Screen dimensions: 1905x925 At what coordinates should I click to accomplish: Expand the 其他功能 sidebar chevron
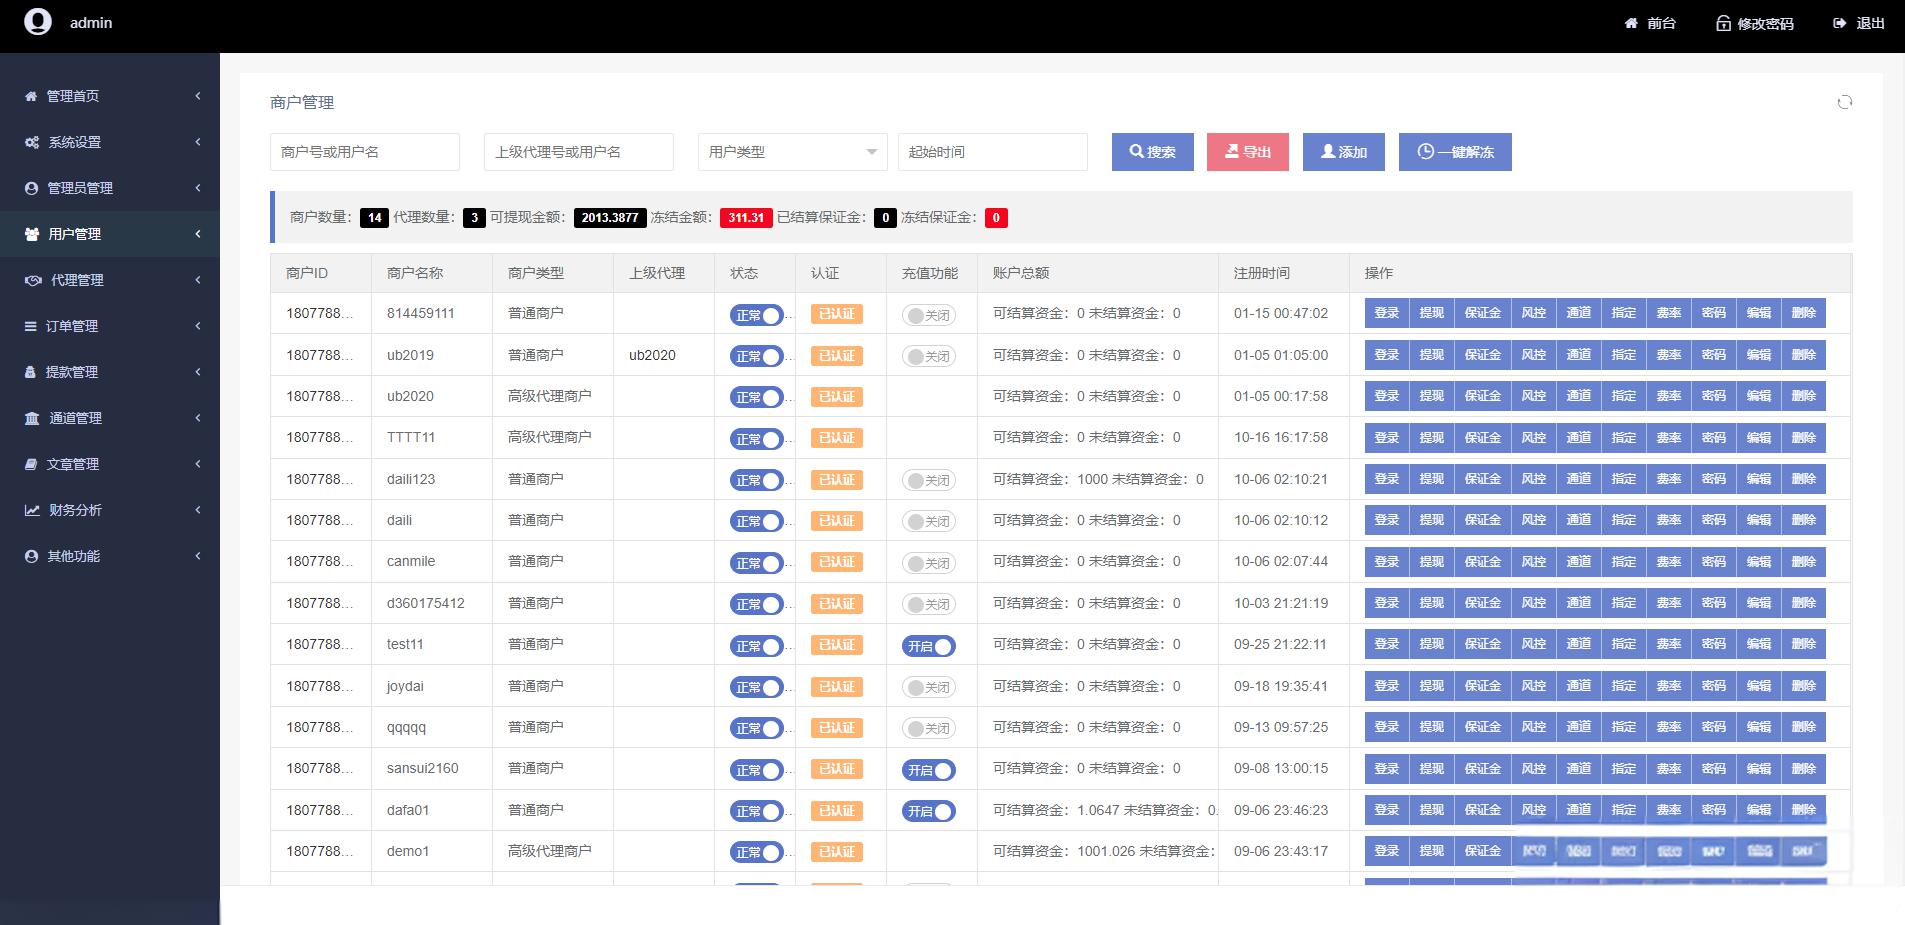(198, 556)
